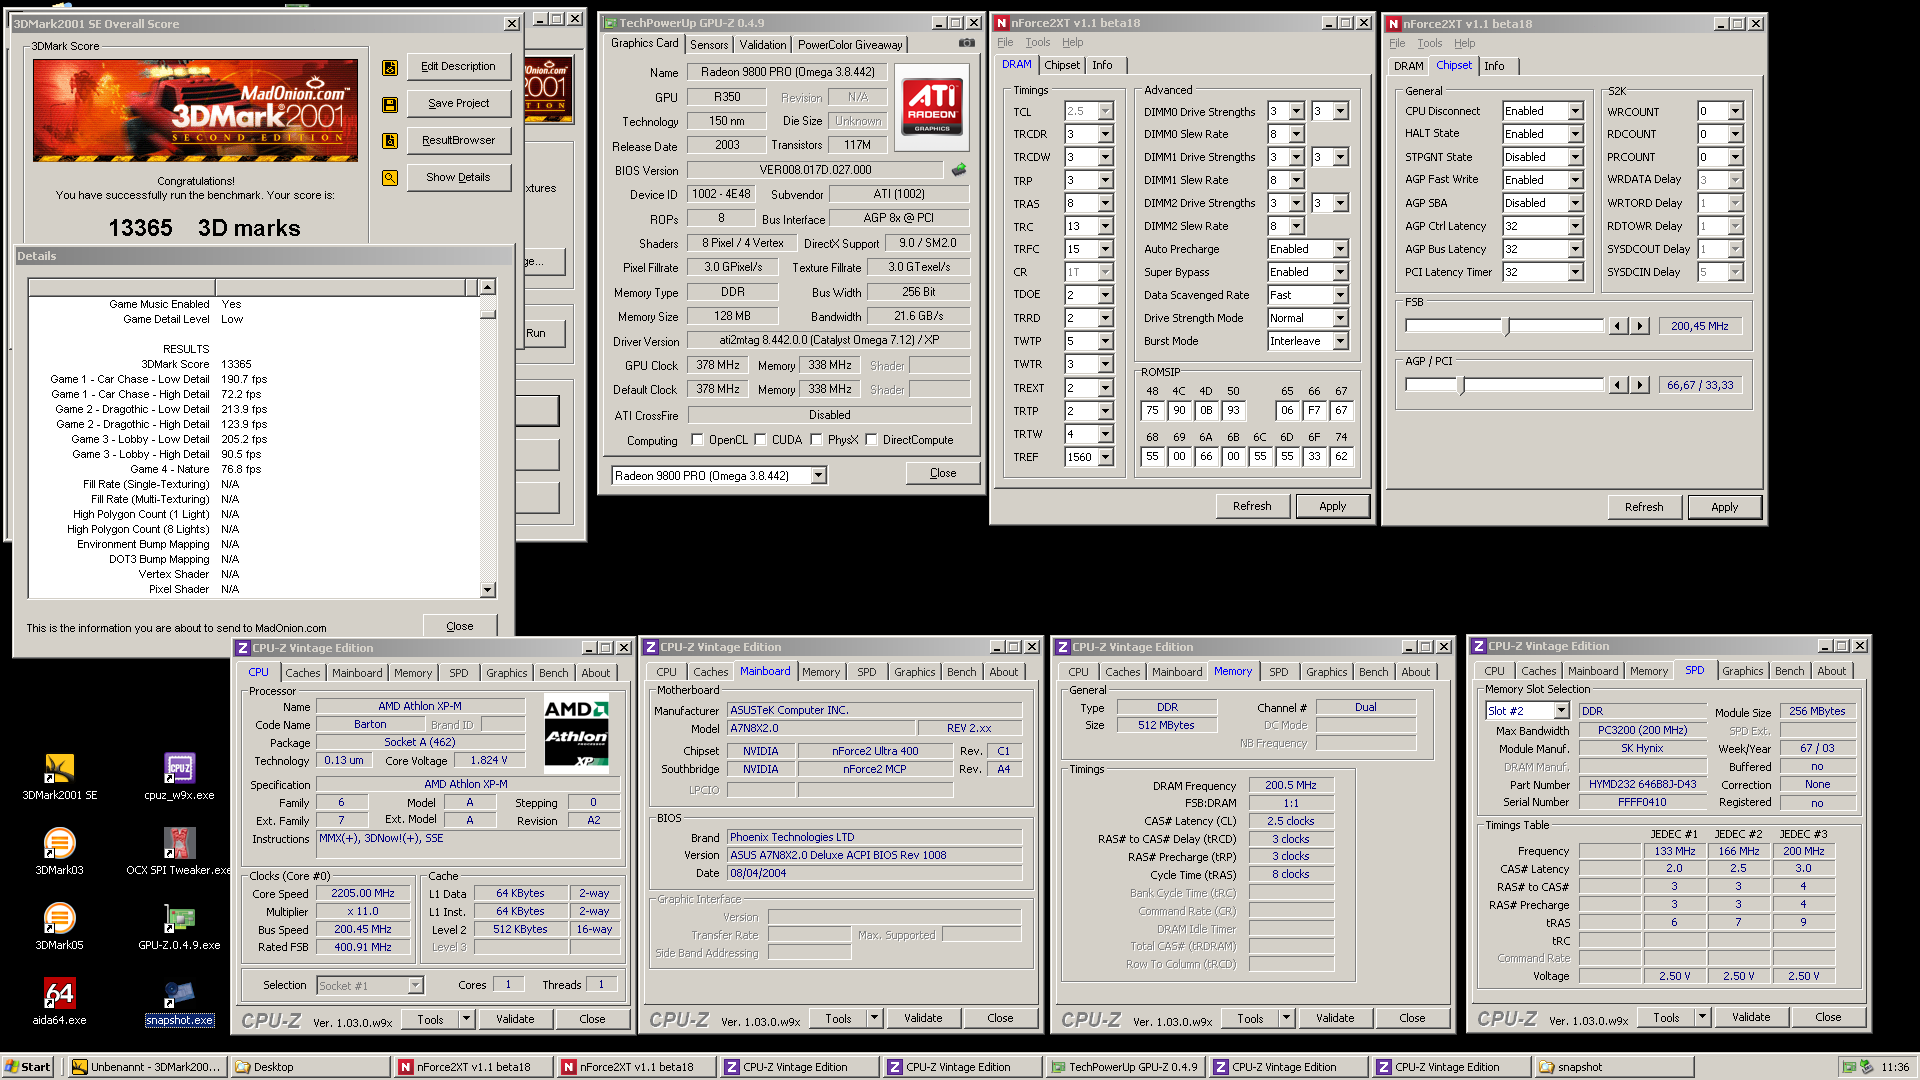The width and height of the screenshot is (1920, 1080).
Task: Enable the PhysX checkbox in GPU-Z
Action: [816, 440]
